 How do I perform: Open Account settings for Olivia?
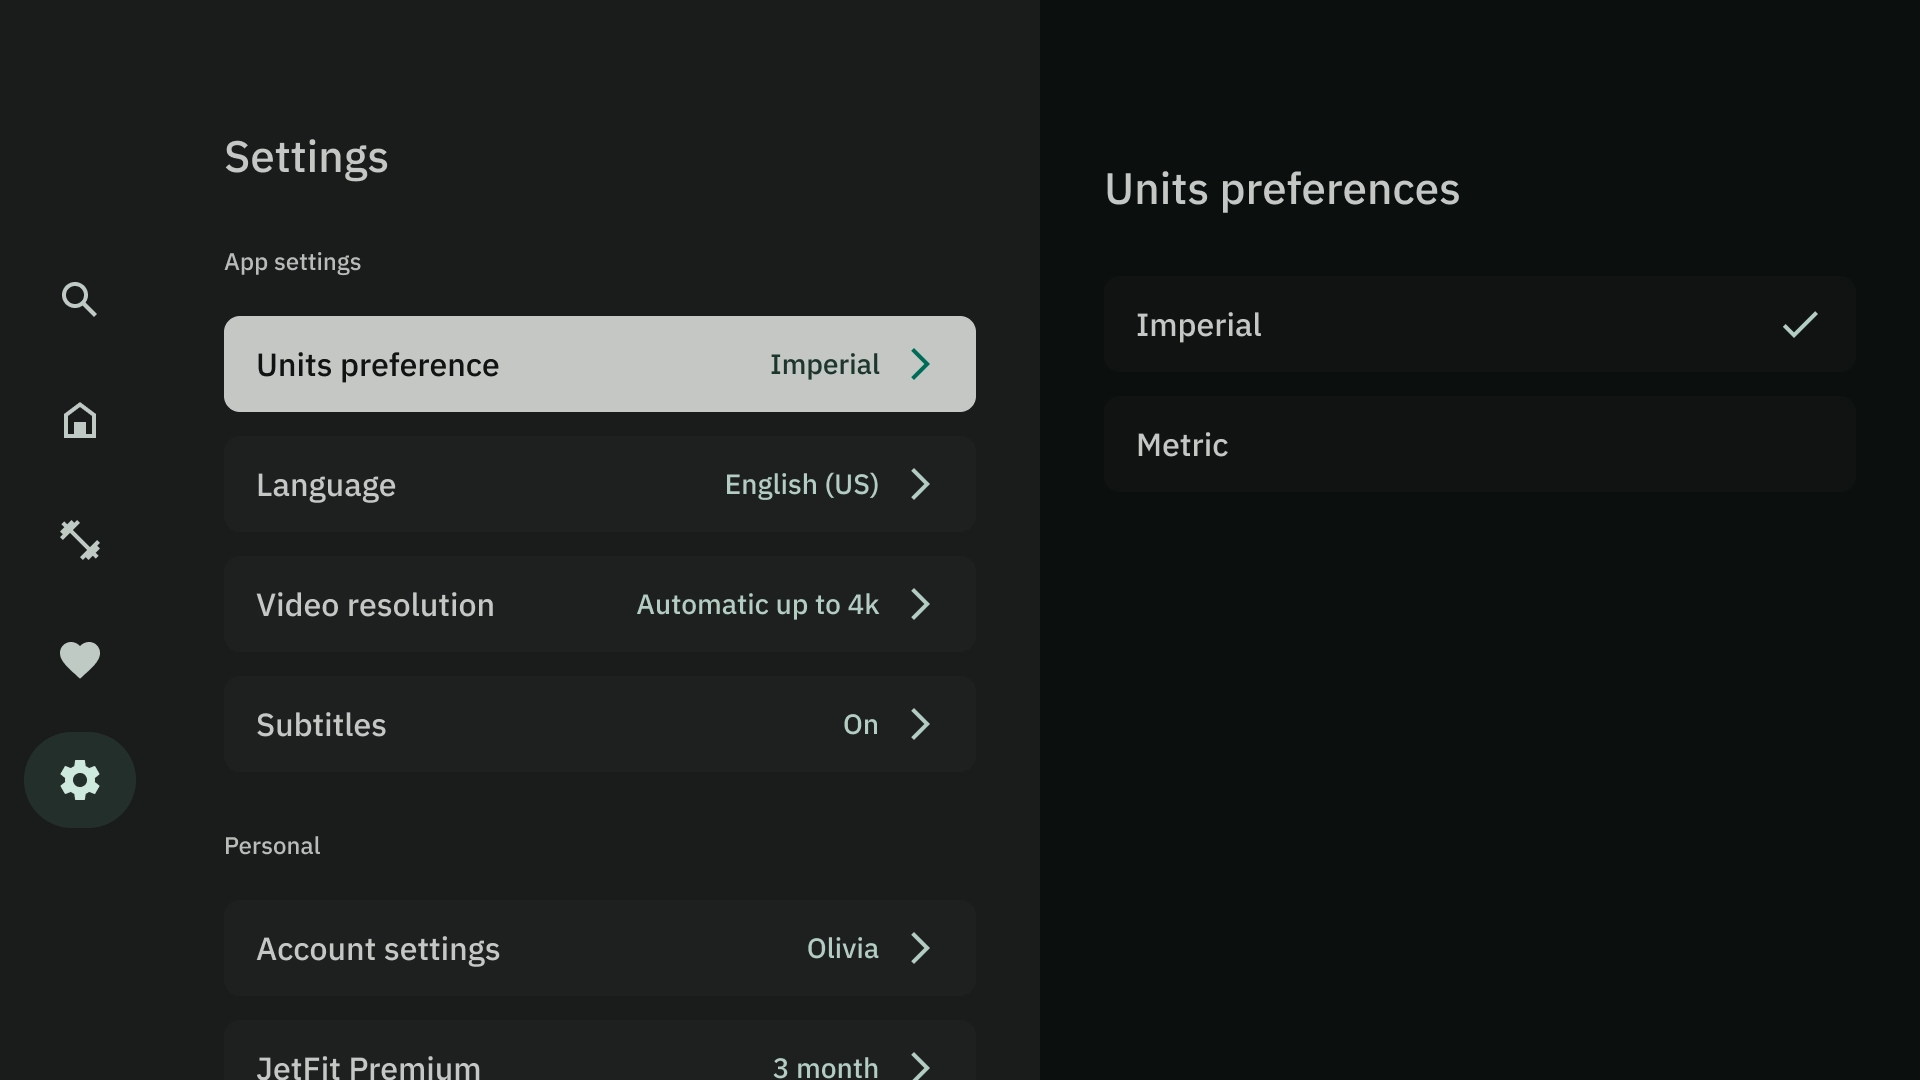(x=599, y=948)
